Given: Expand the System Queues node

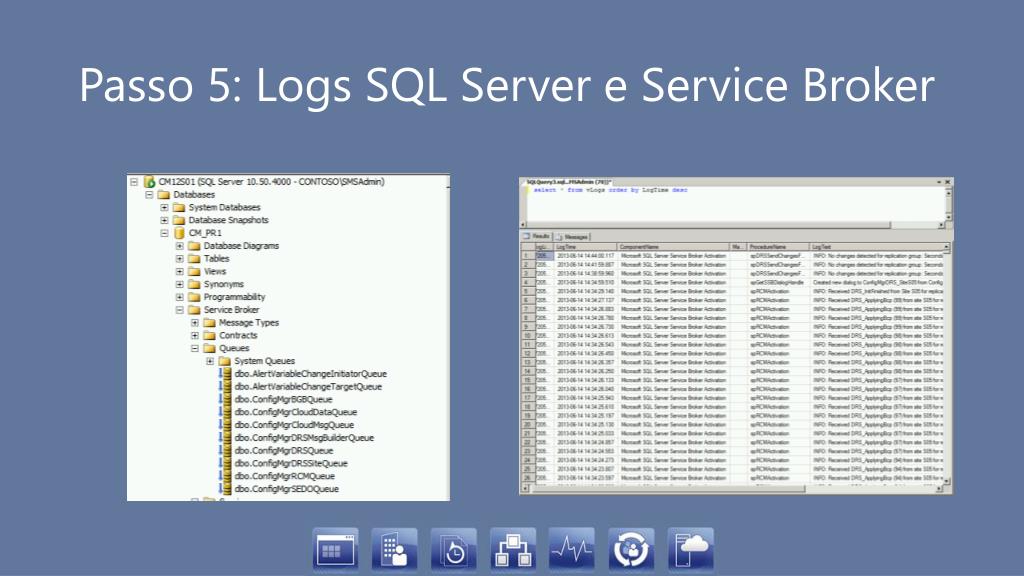Looking at the screenshot, I should click(210, 360).
